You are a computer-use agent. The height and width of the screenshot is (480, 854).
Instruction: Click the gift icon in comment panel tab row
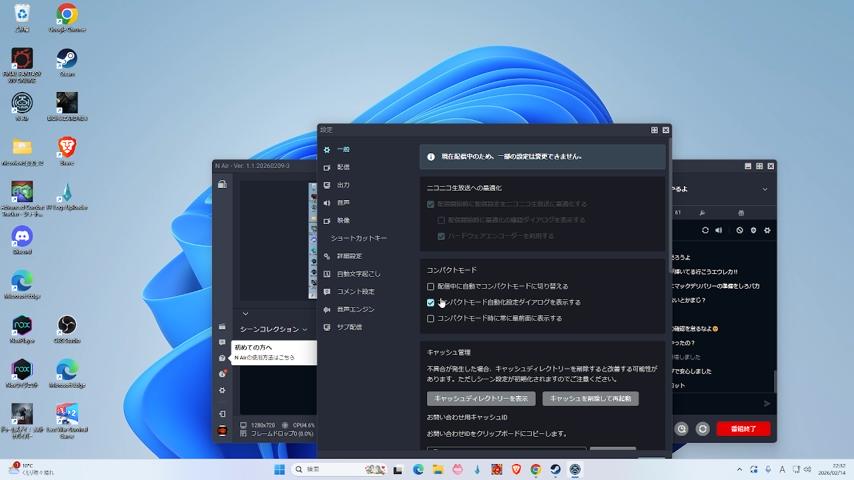[x=741, y=213]
